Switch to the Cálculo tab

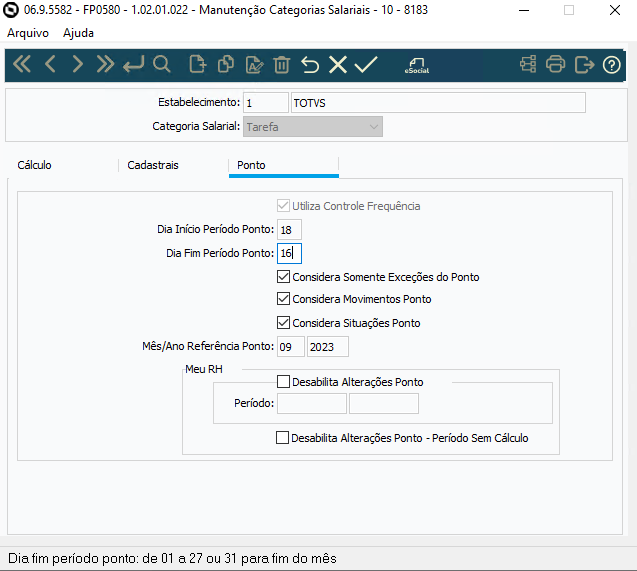[x=34, y=165]
